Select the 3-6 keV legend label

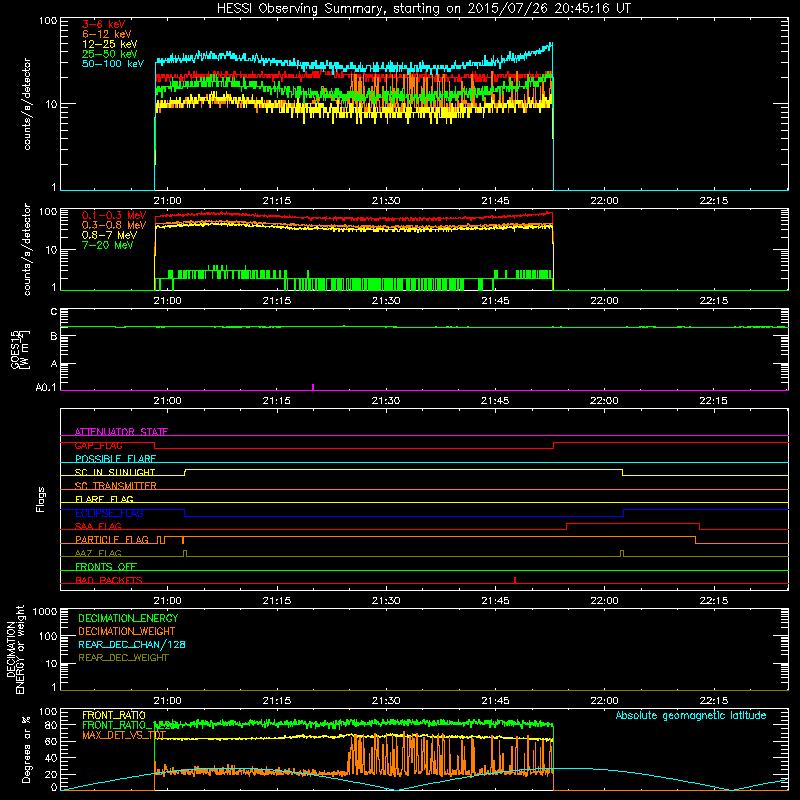104,24
